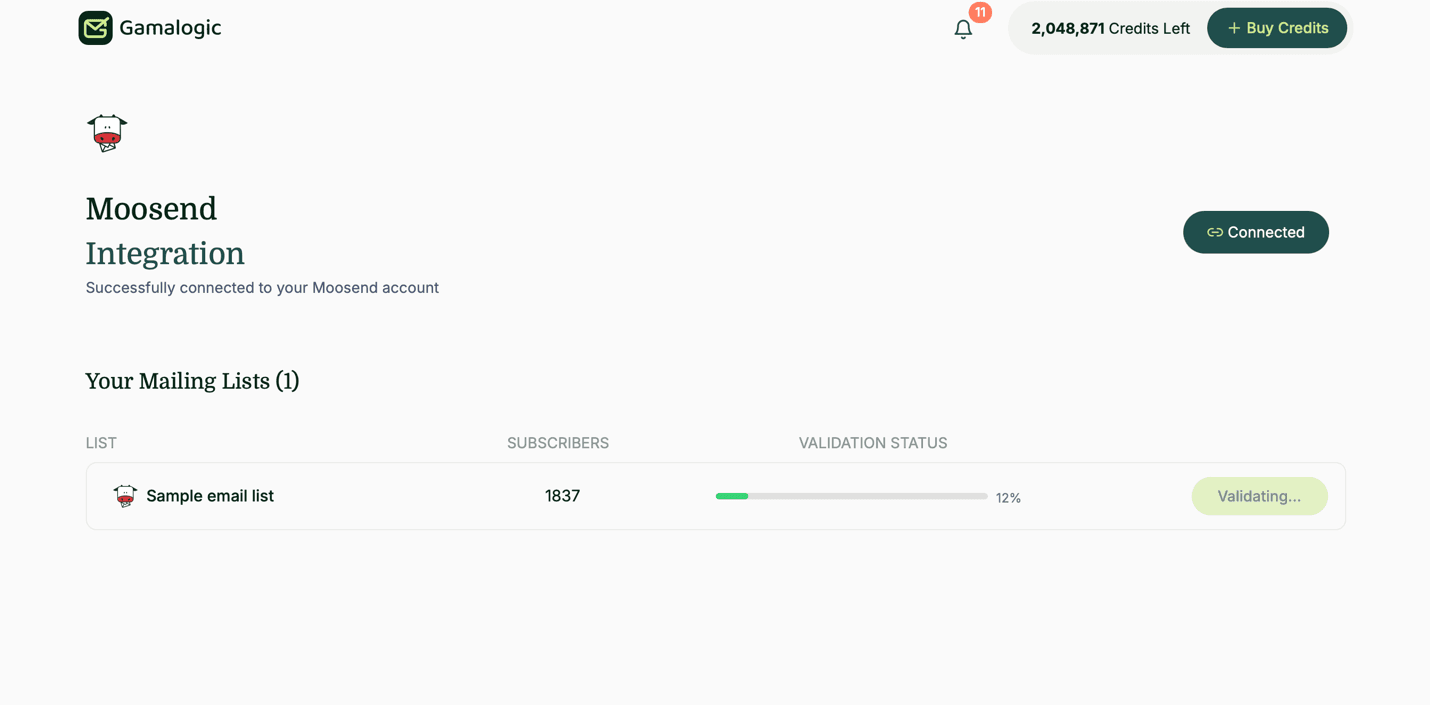
Task: Click the notification badge showing 11
Action: (980, 12)
